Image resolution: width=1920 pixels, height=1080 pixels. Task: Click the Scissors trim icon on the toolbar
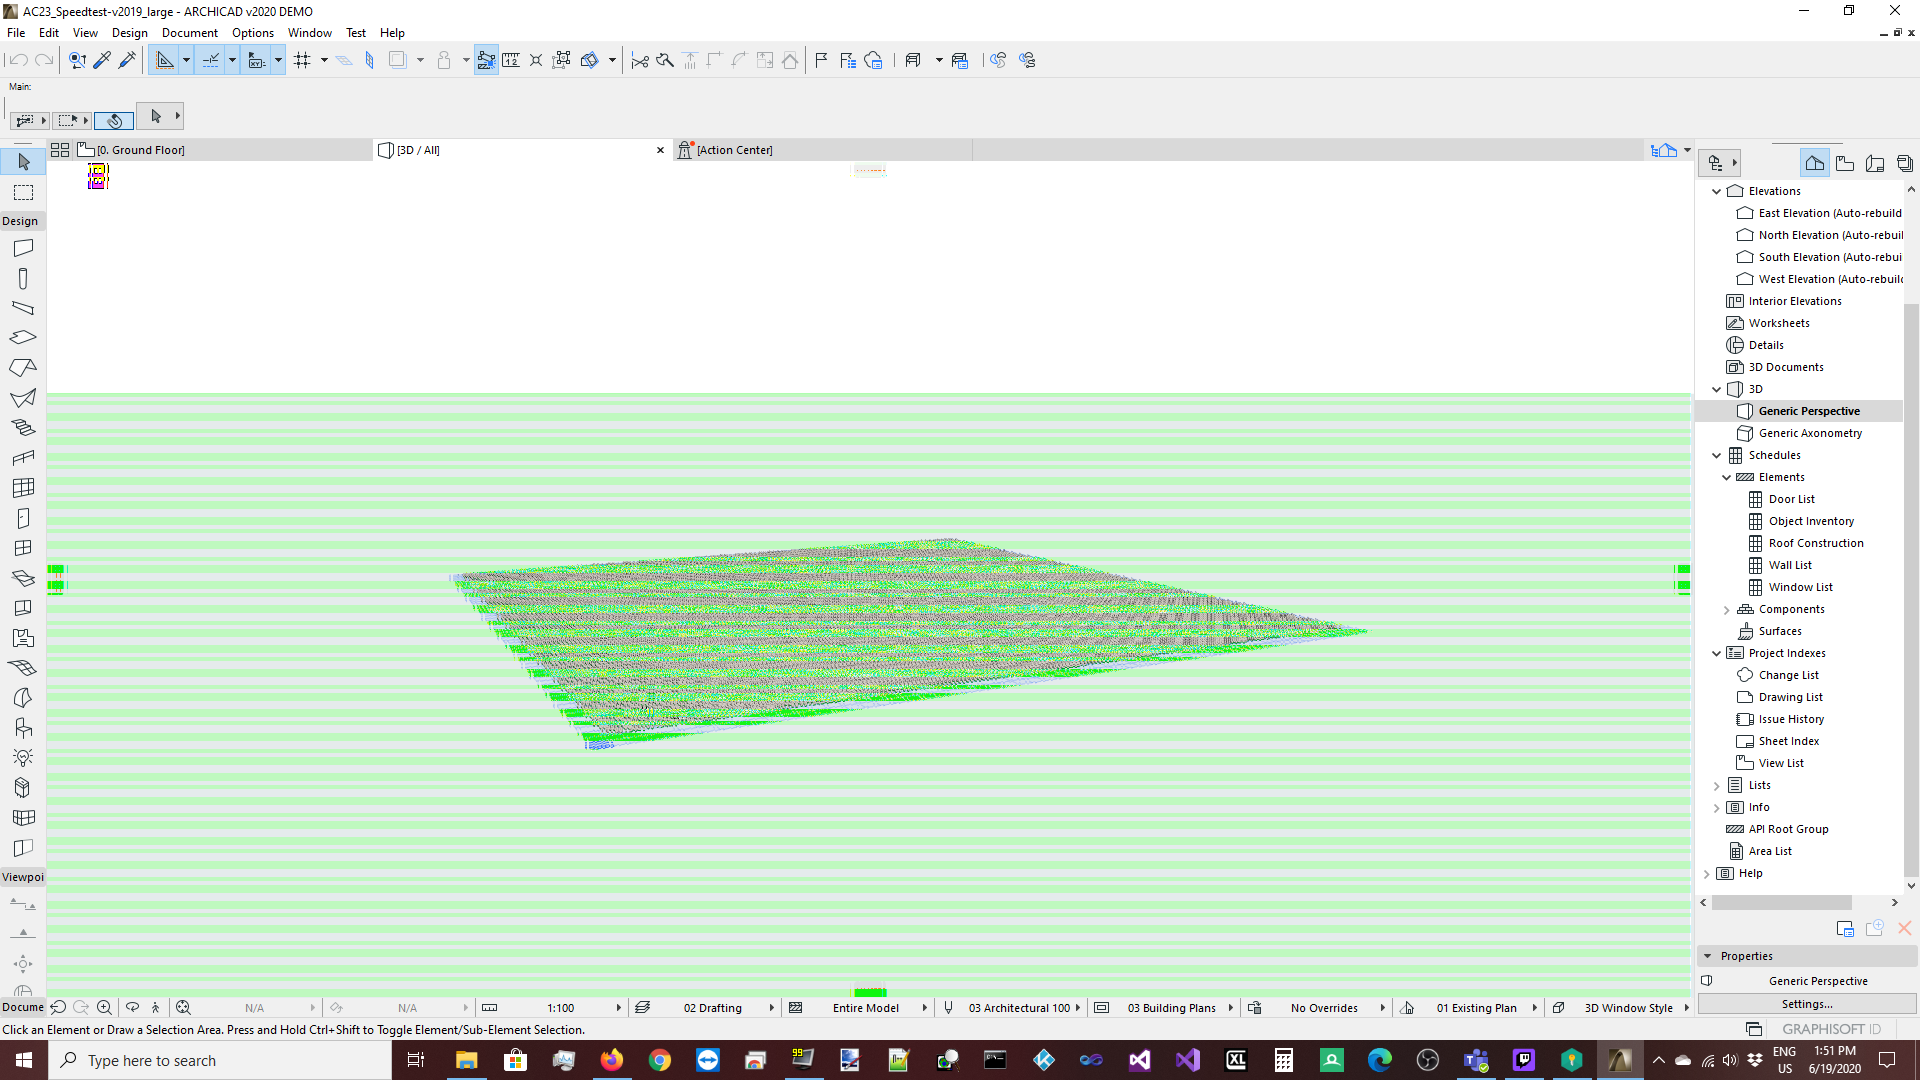tap(639, 60)
